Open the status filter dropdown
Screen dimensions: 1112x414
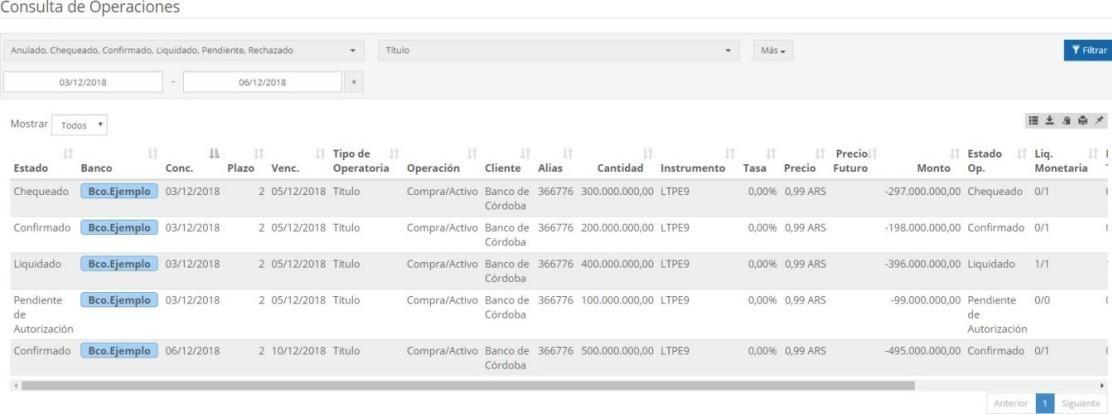185,50
